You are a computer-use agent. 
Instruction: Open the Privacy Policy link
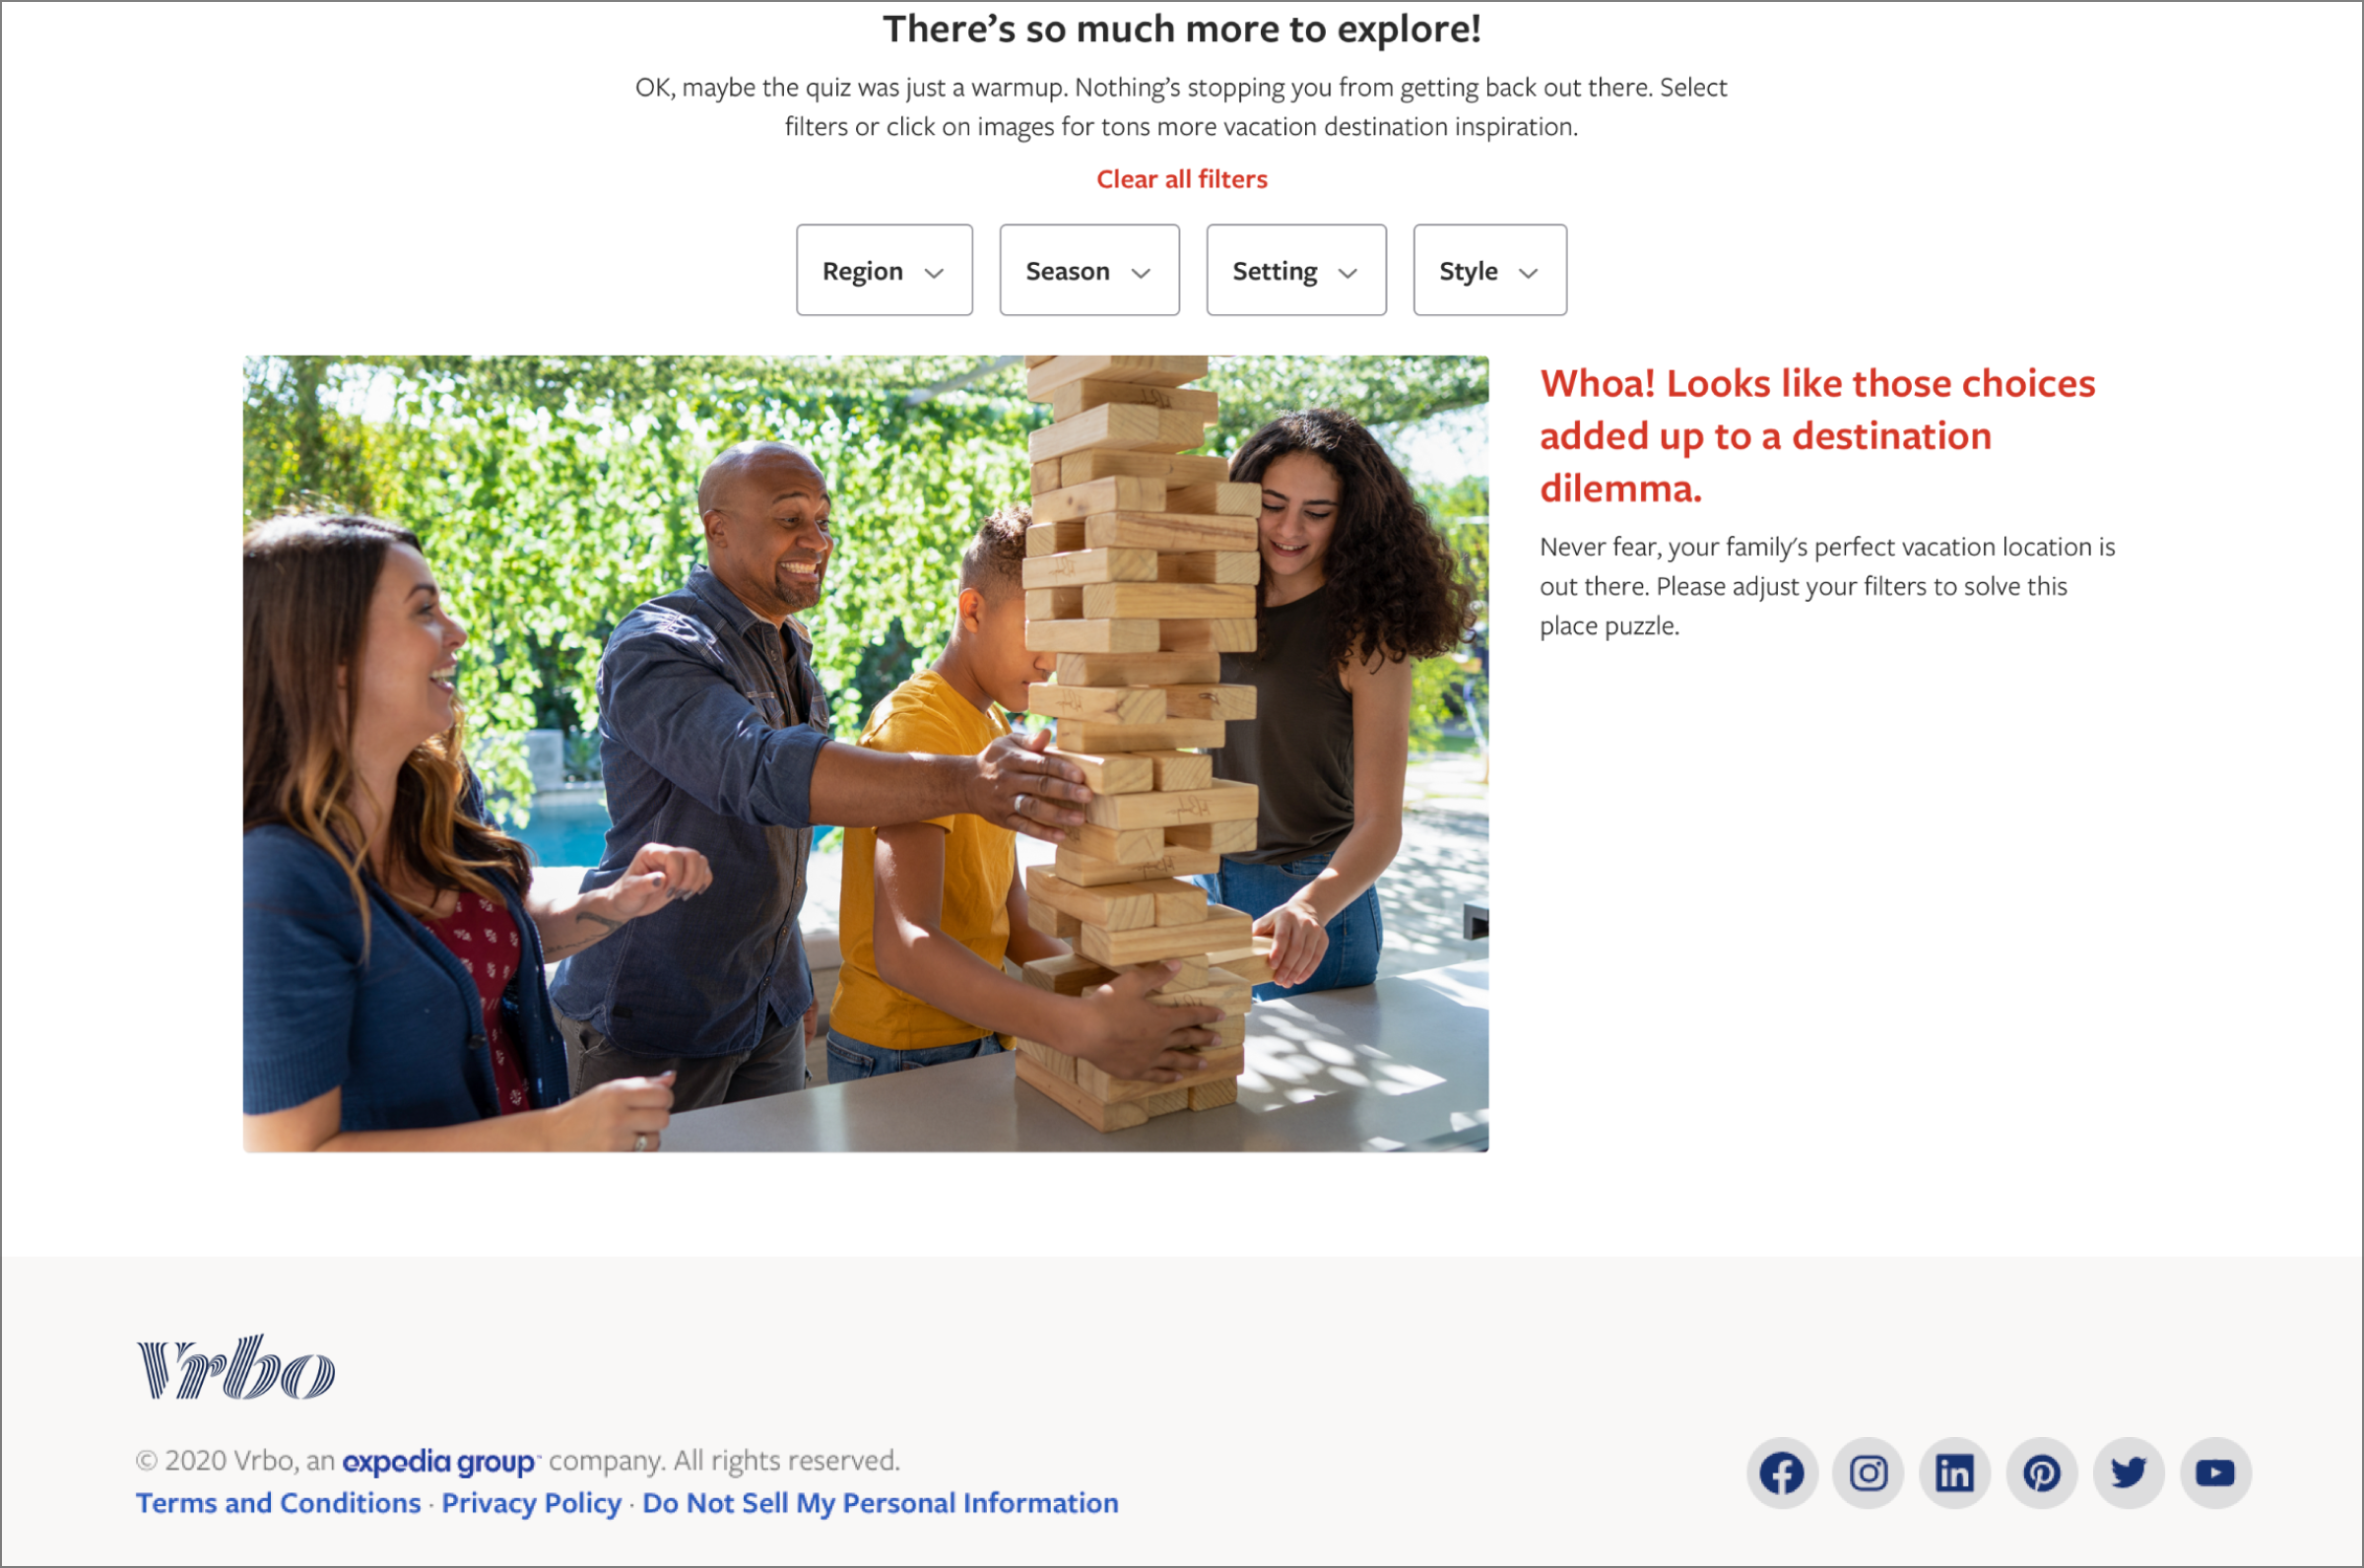[x=531, y=1503]
